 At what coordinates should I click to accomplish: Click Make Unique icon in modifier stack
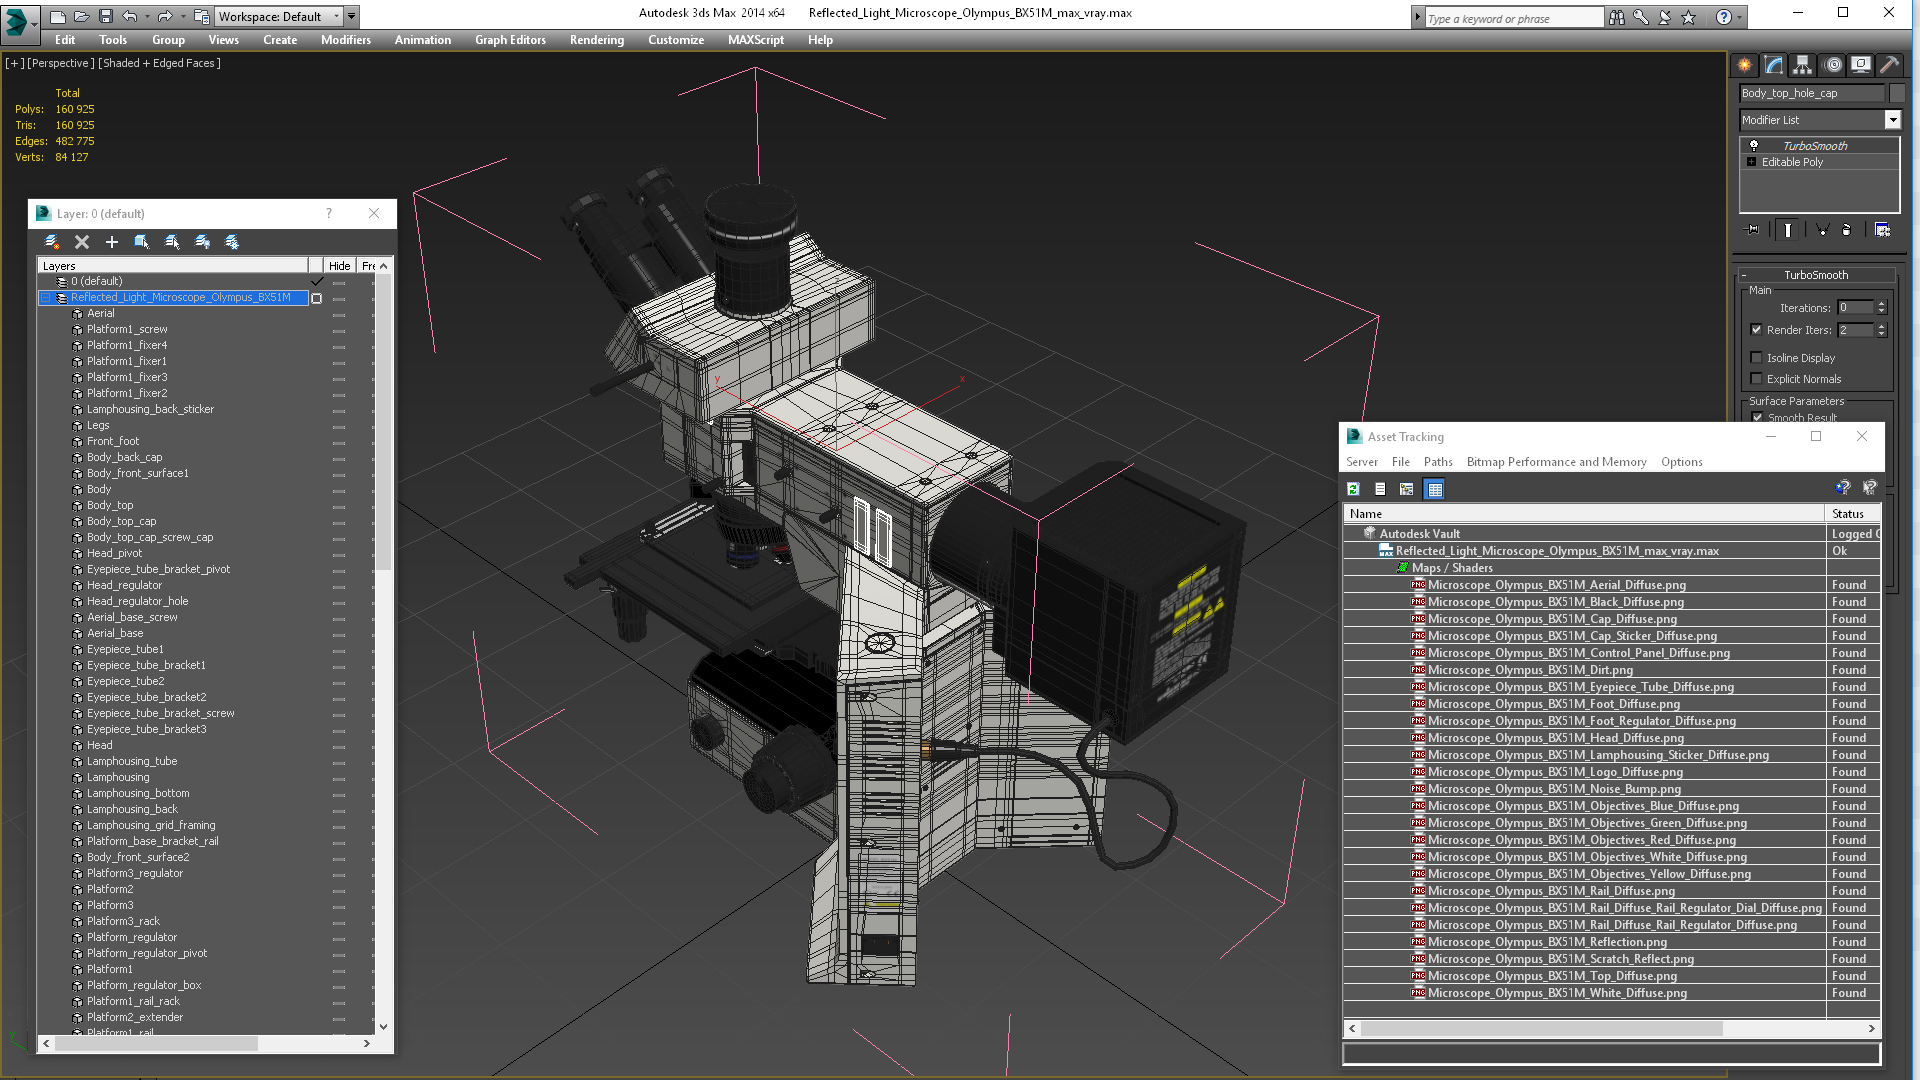1822,230
